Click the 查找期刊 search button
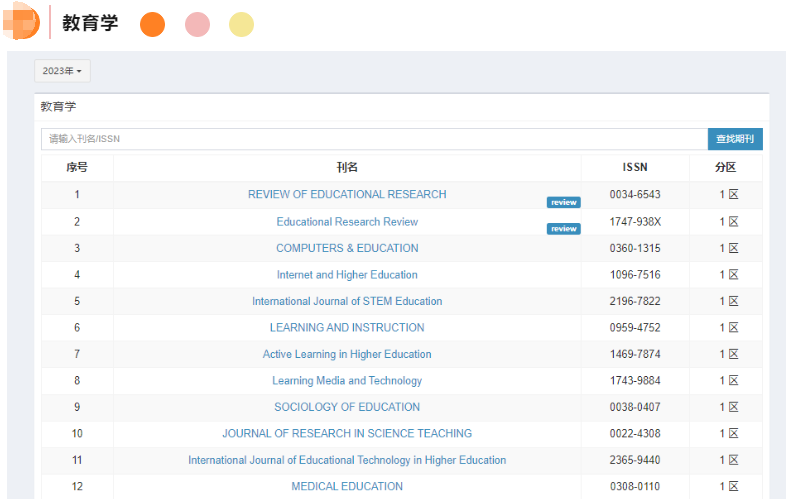The width and height of the screenshot is (789, 499). 735,139
